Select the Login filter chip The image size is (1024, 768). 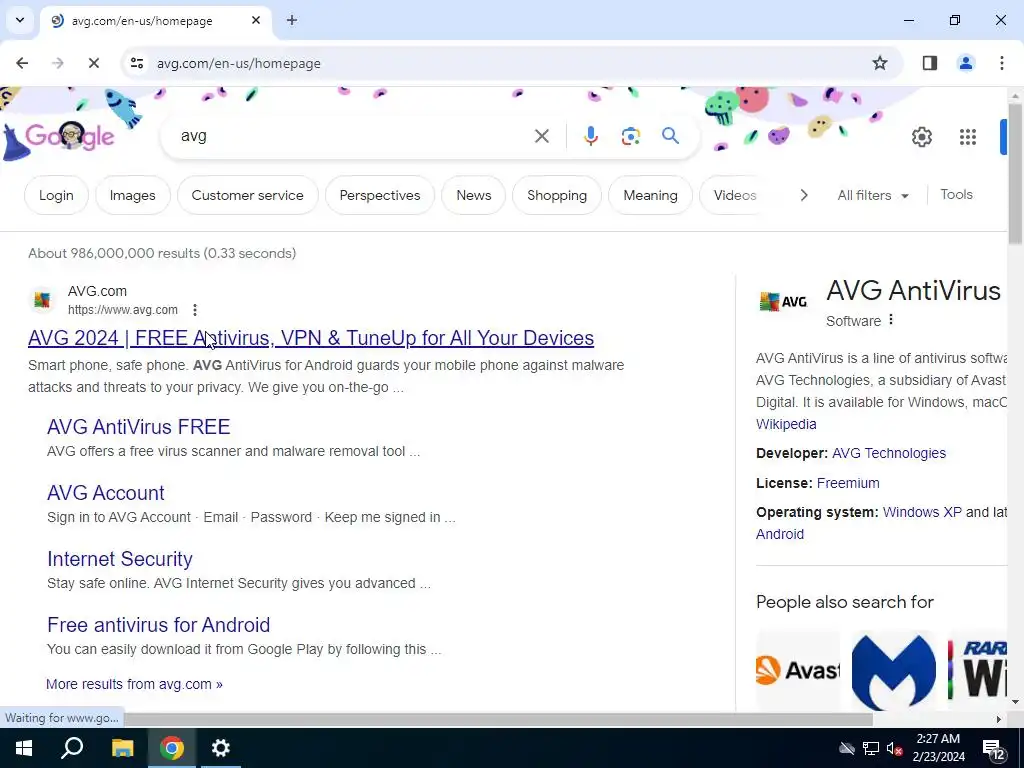click(x=56, y=195)
